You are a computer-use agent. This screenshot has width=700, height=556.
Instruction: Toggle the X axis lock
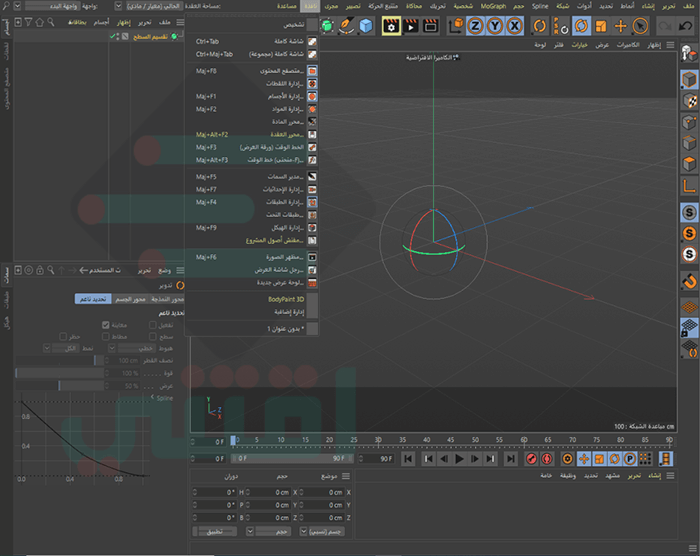point(515,26)
